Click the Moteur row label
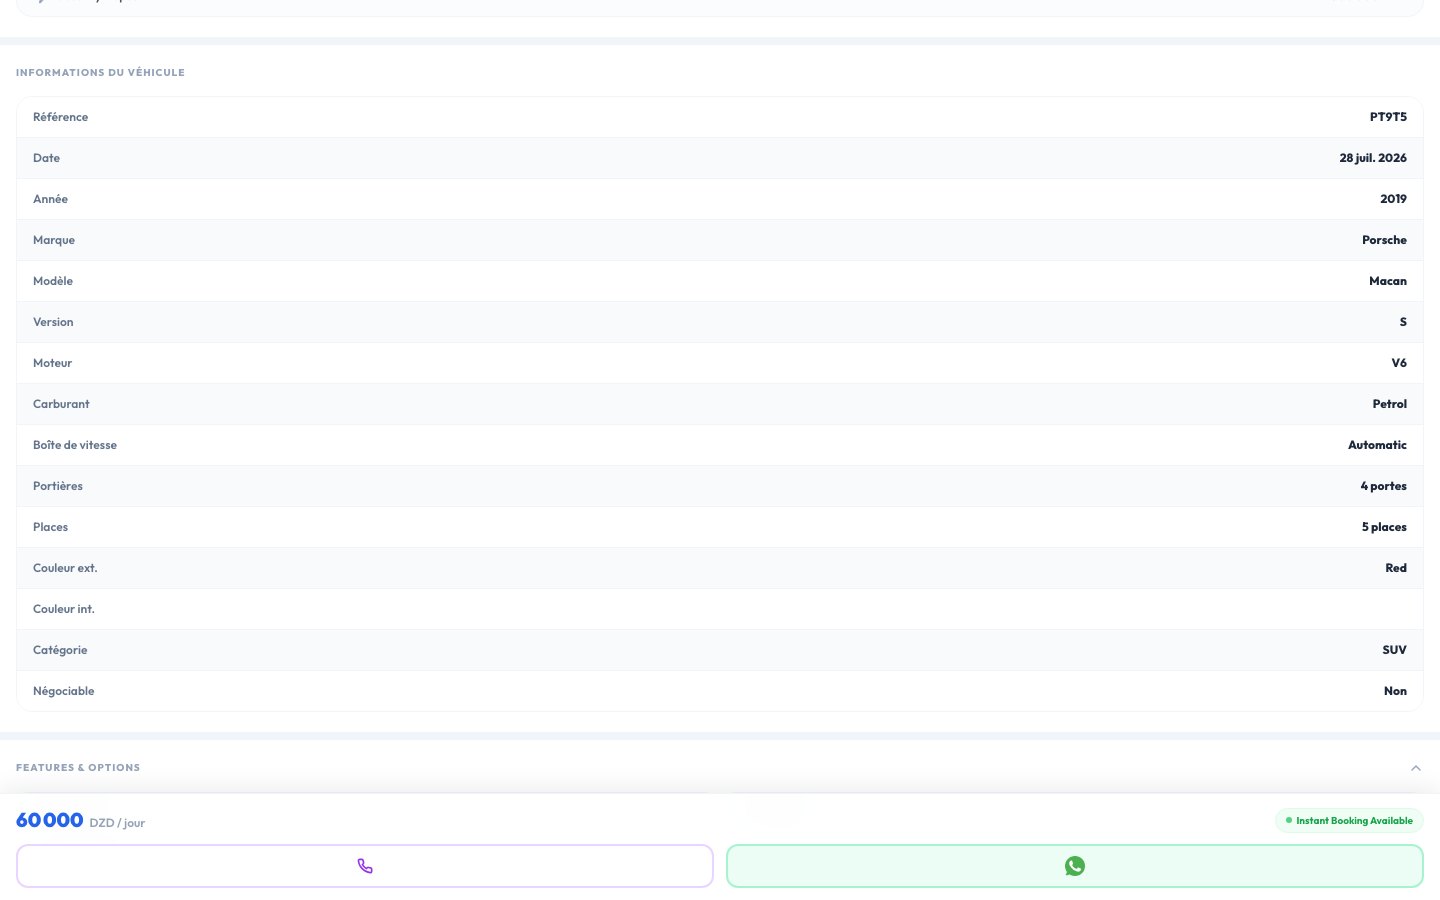The image size is (1440, 900). [52, 363]
